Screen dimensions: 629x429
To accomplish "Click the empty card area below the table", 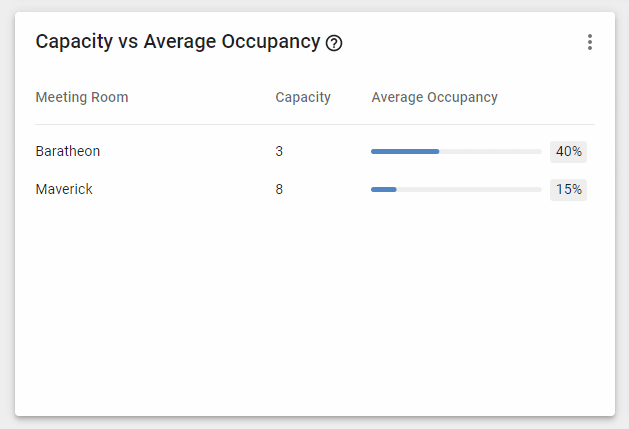I will click(x=315, y=309).
